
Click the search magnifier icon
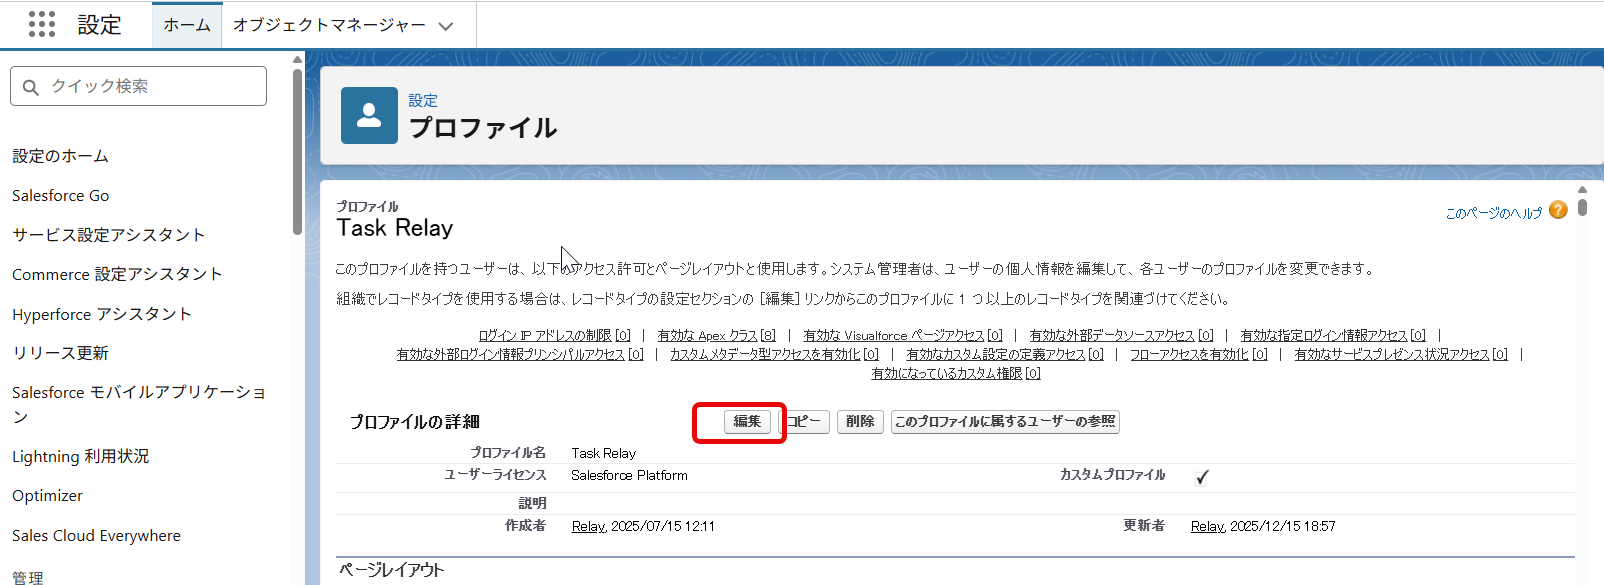coord(31,87)
